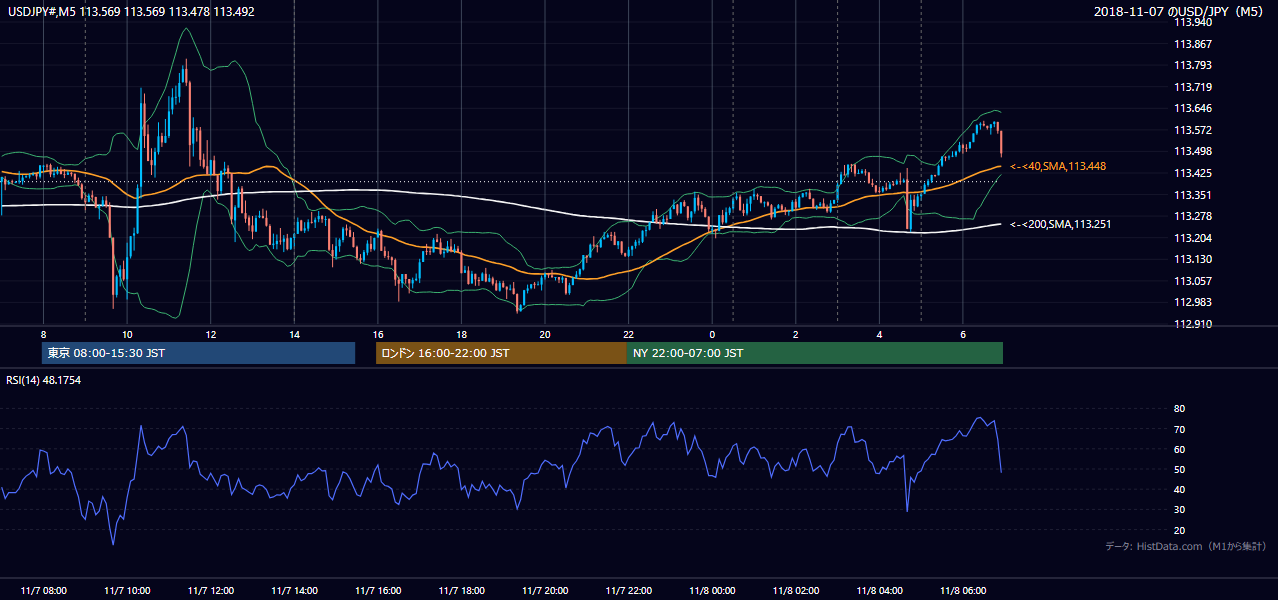Click price axis value 112.910

(x=1192, y=324)
